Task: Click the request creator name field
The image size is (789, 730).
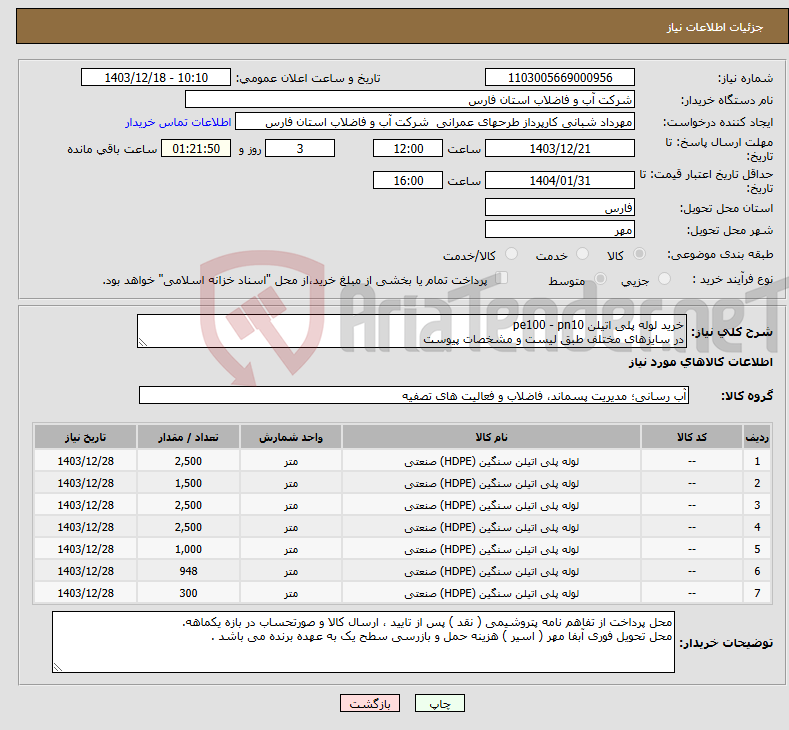Action: (x=435, y=122)
